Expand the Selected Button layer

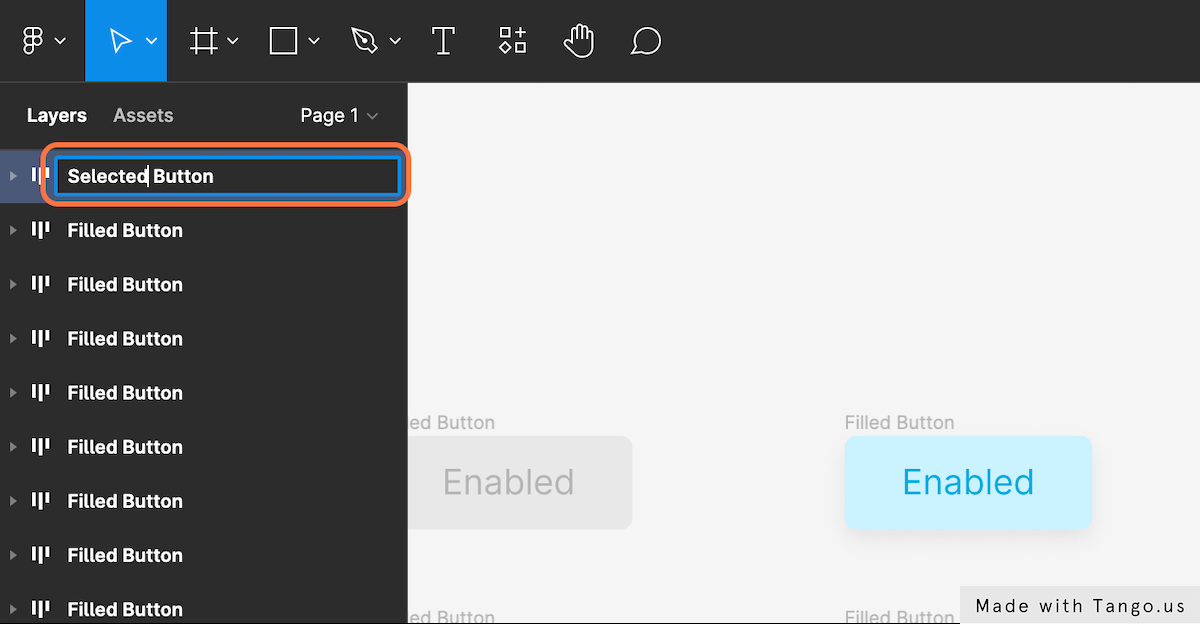click(13, 176)
